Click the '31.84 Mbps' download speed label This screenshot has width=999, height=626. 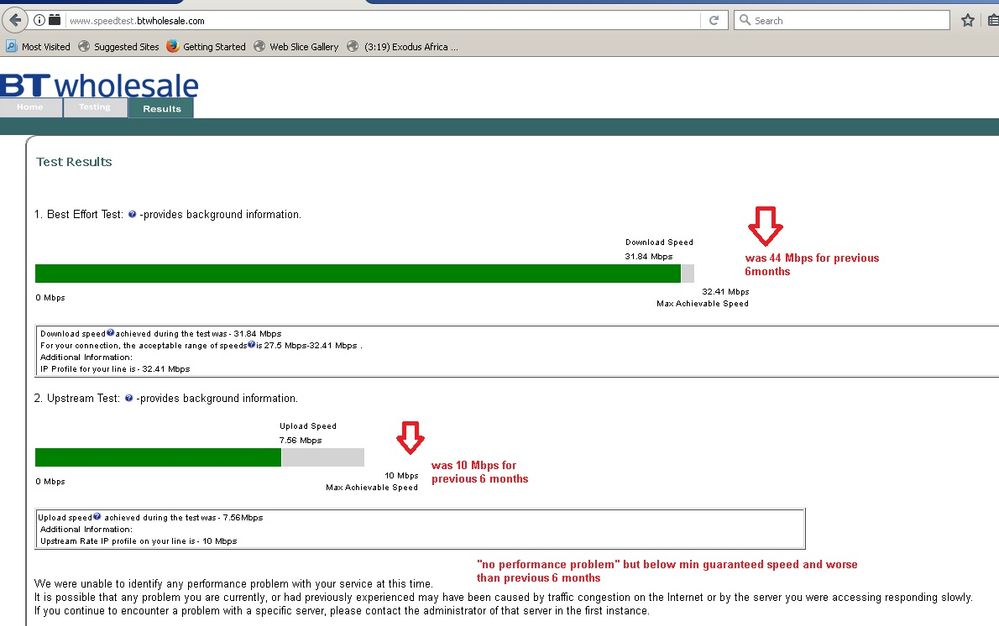[x=649, y=257]
